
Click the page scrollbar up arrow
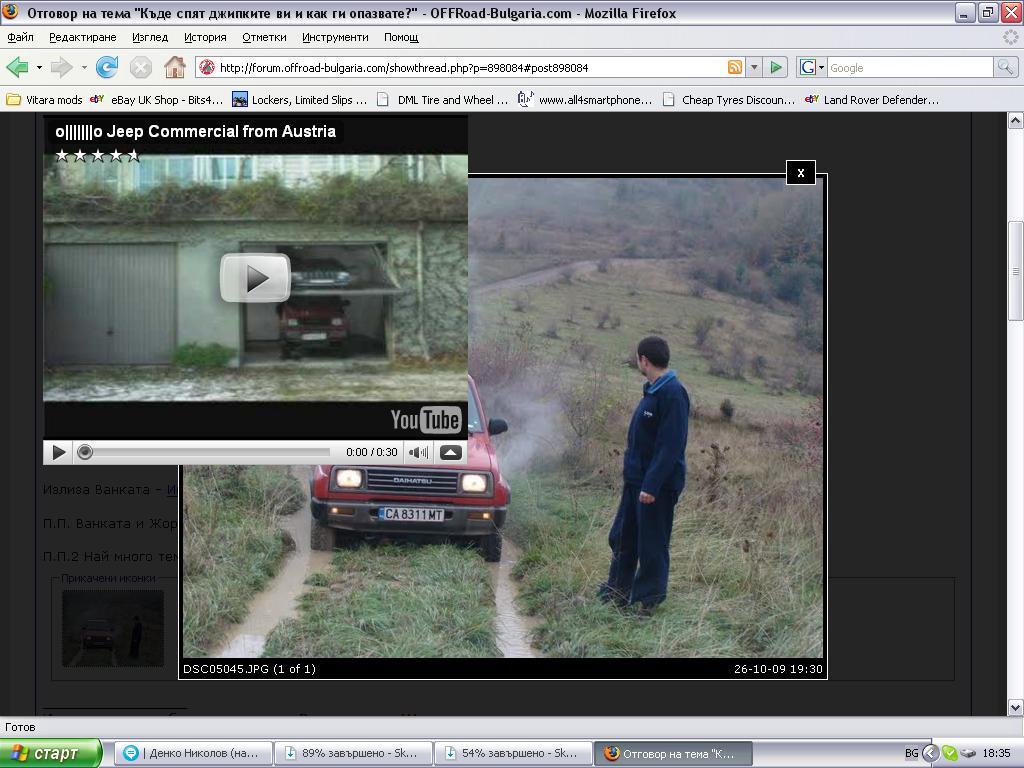tap(1016, 120)
